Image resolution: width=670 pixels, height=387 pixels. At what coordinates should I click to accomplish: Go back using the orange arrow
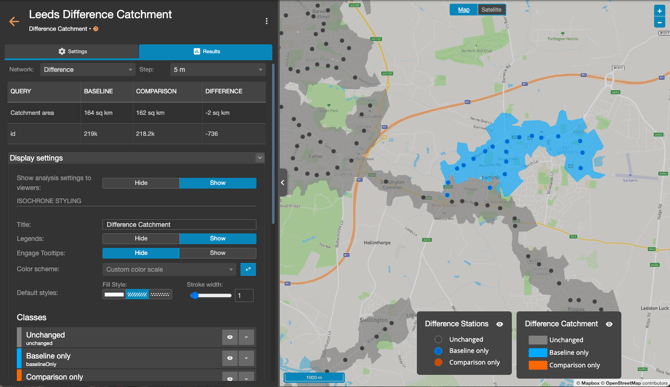coord(14,21)
